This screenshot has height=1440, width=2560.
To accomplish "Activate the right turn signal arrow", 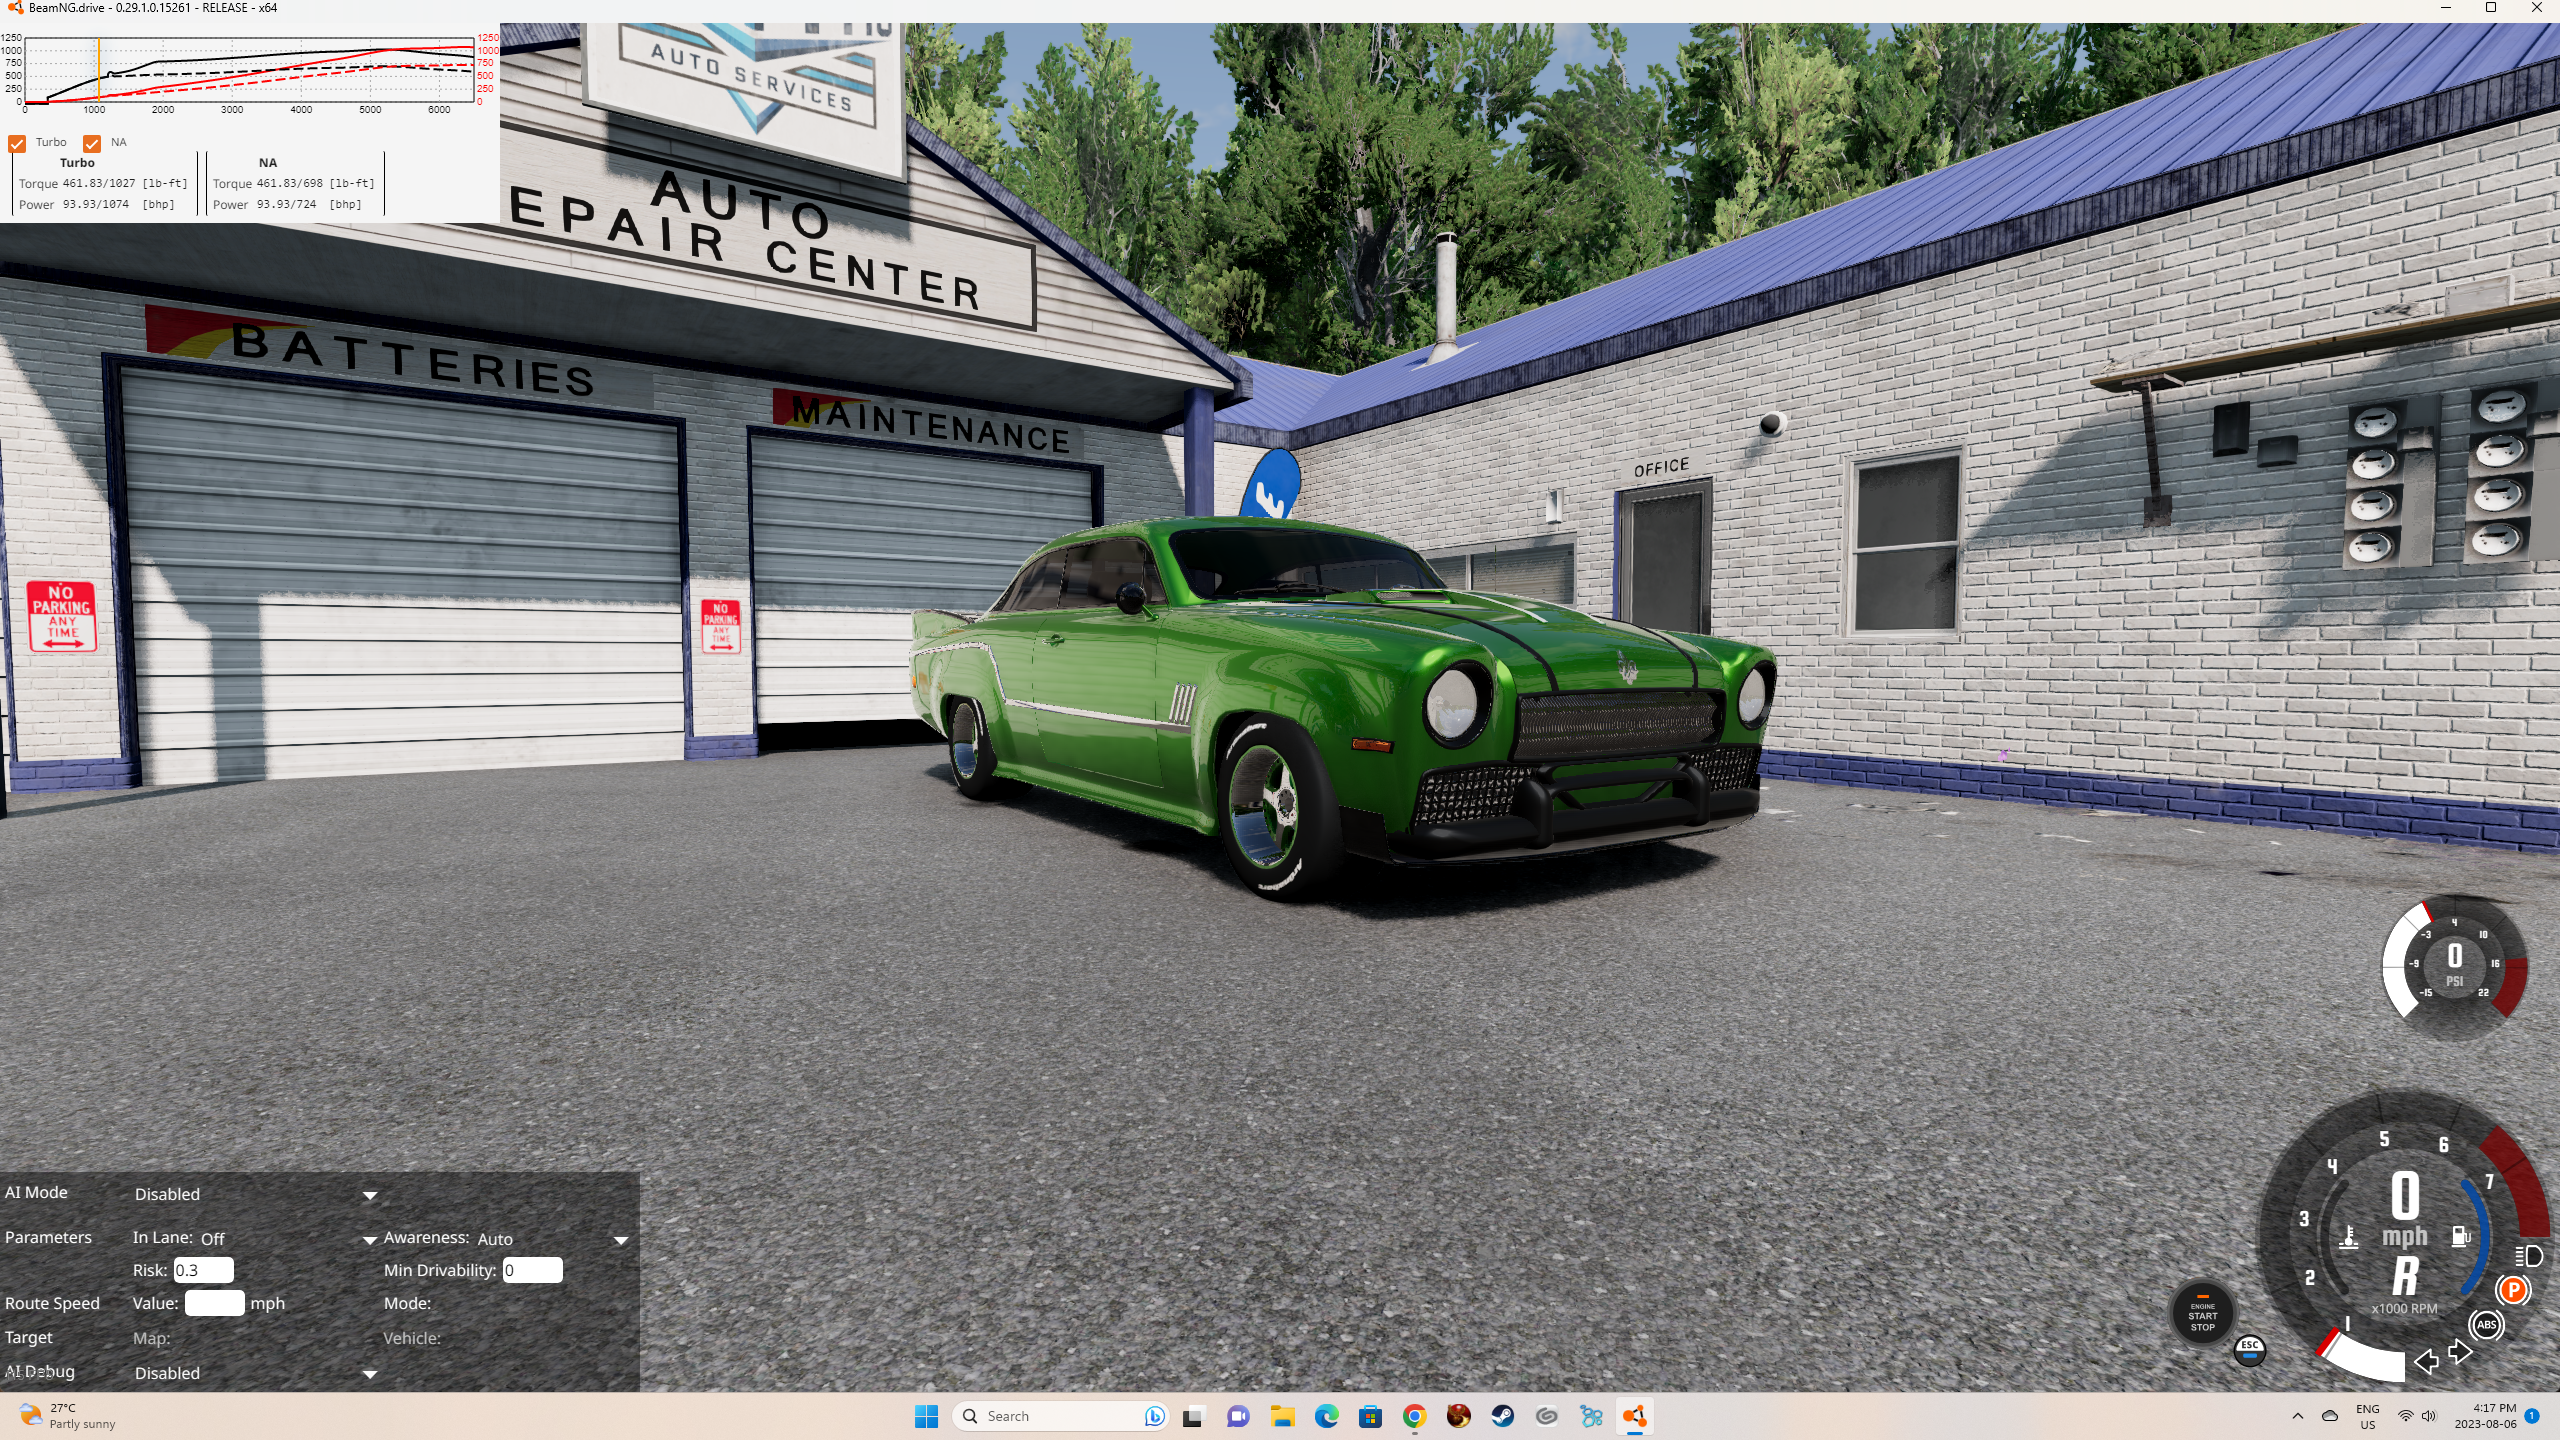I will [x=2460, y=1353].
